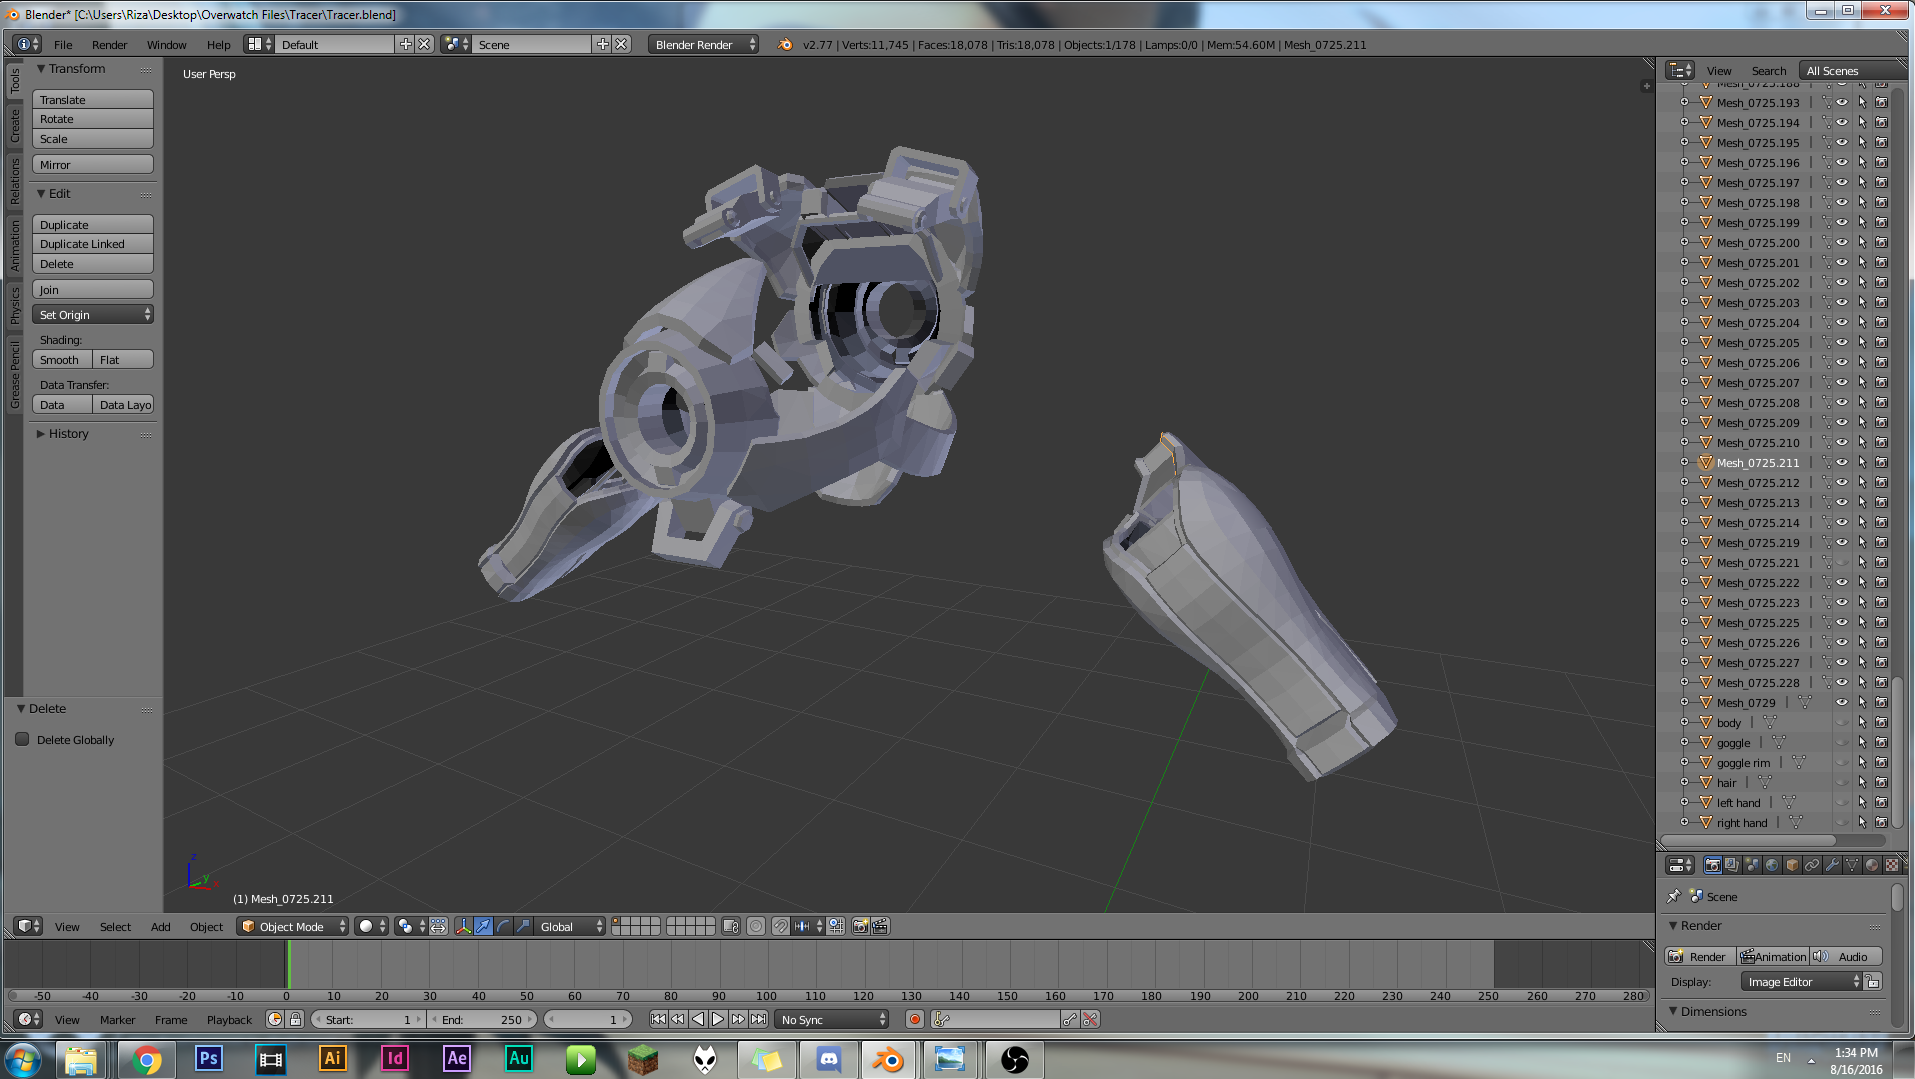The width and height of the screenshot is (1915, 1079).
Task: Select the translate manipulator arrow icon
Action: [483, 926]
